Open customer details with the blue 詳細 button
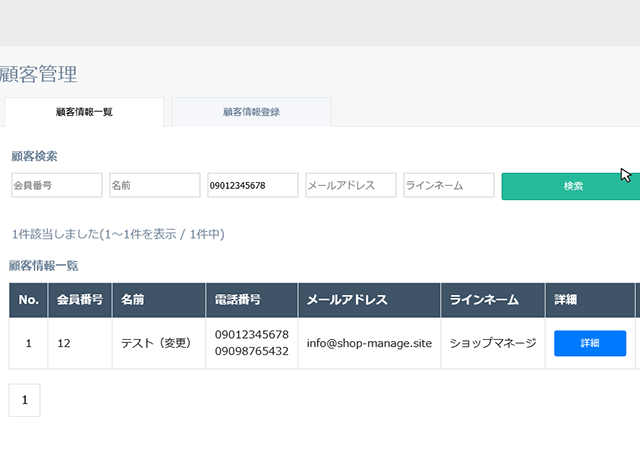 tap(590, 343)
